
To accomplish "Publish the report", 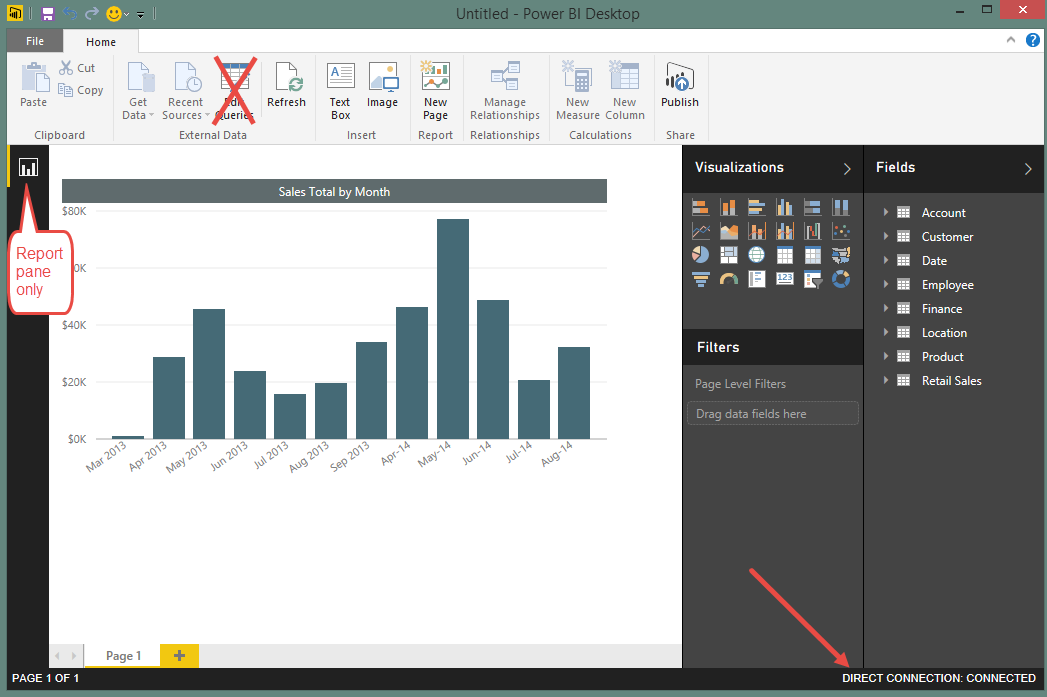I will 680,84.
